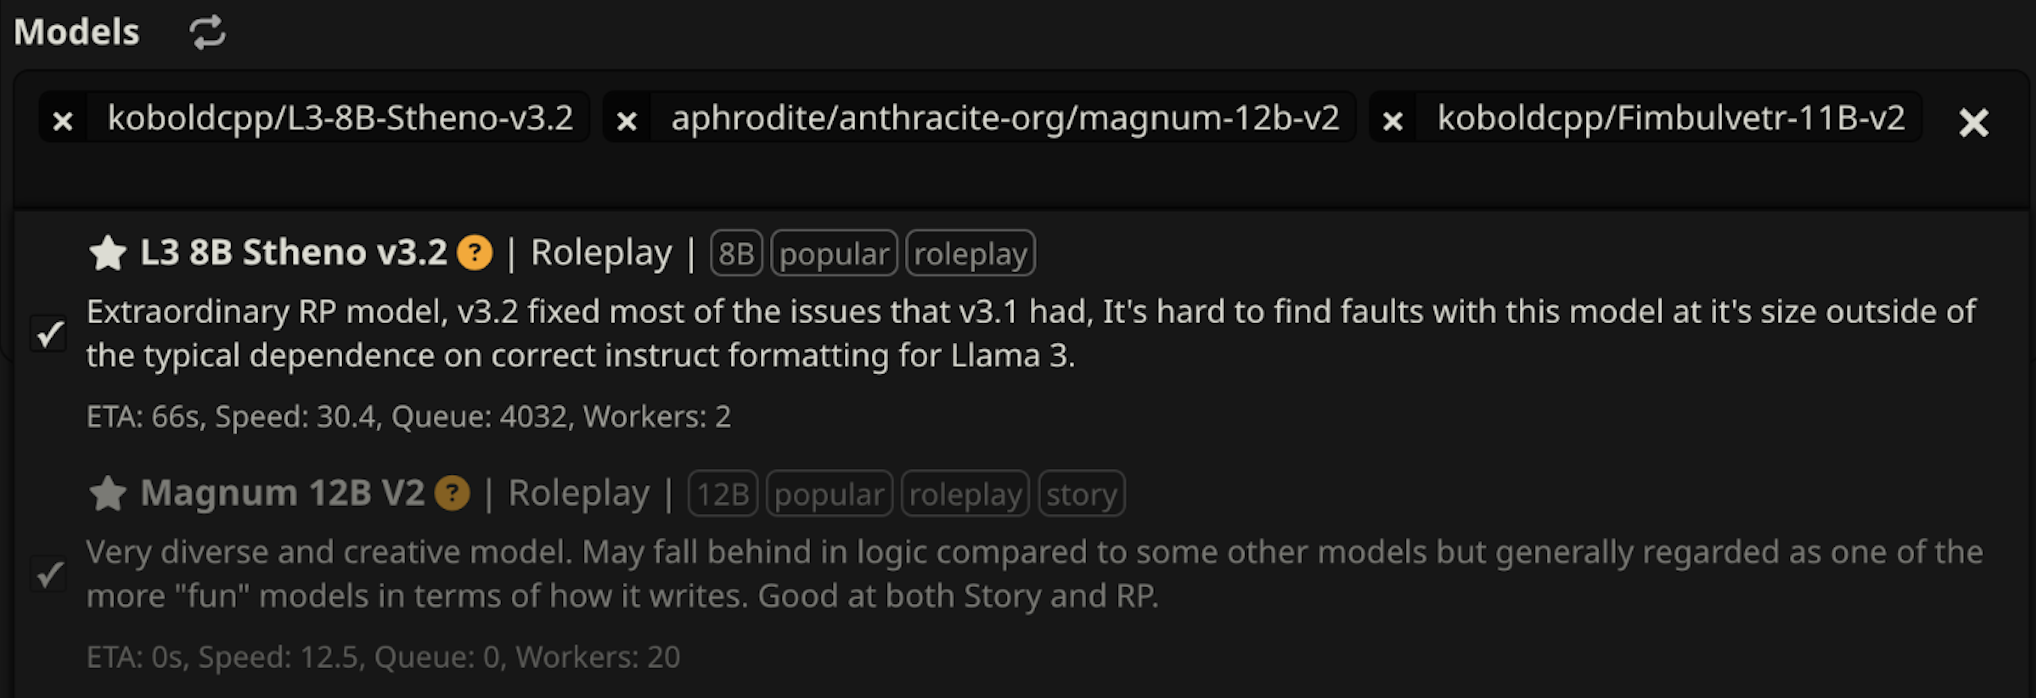Uncheck the L3 8B Stheno v3.2 model
This screenshot has width=2036, height=698.
(49, 333)
